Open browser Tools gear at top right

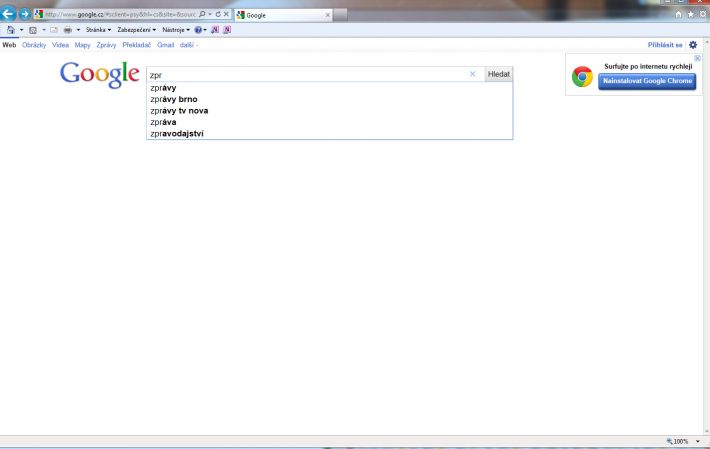703,14
